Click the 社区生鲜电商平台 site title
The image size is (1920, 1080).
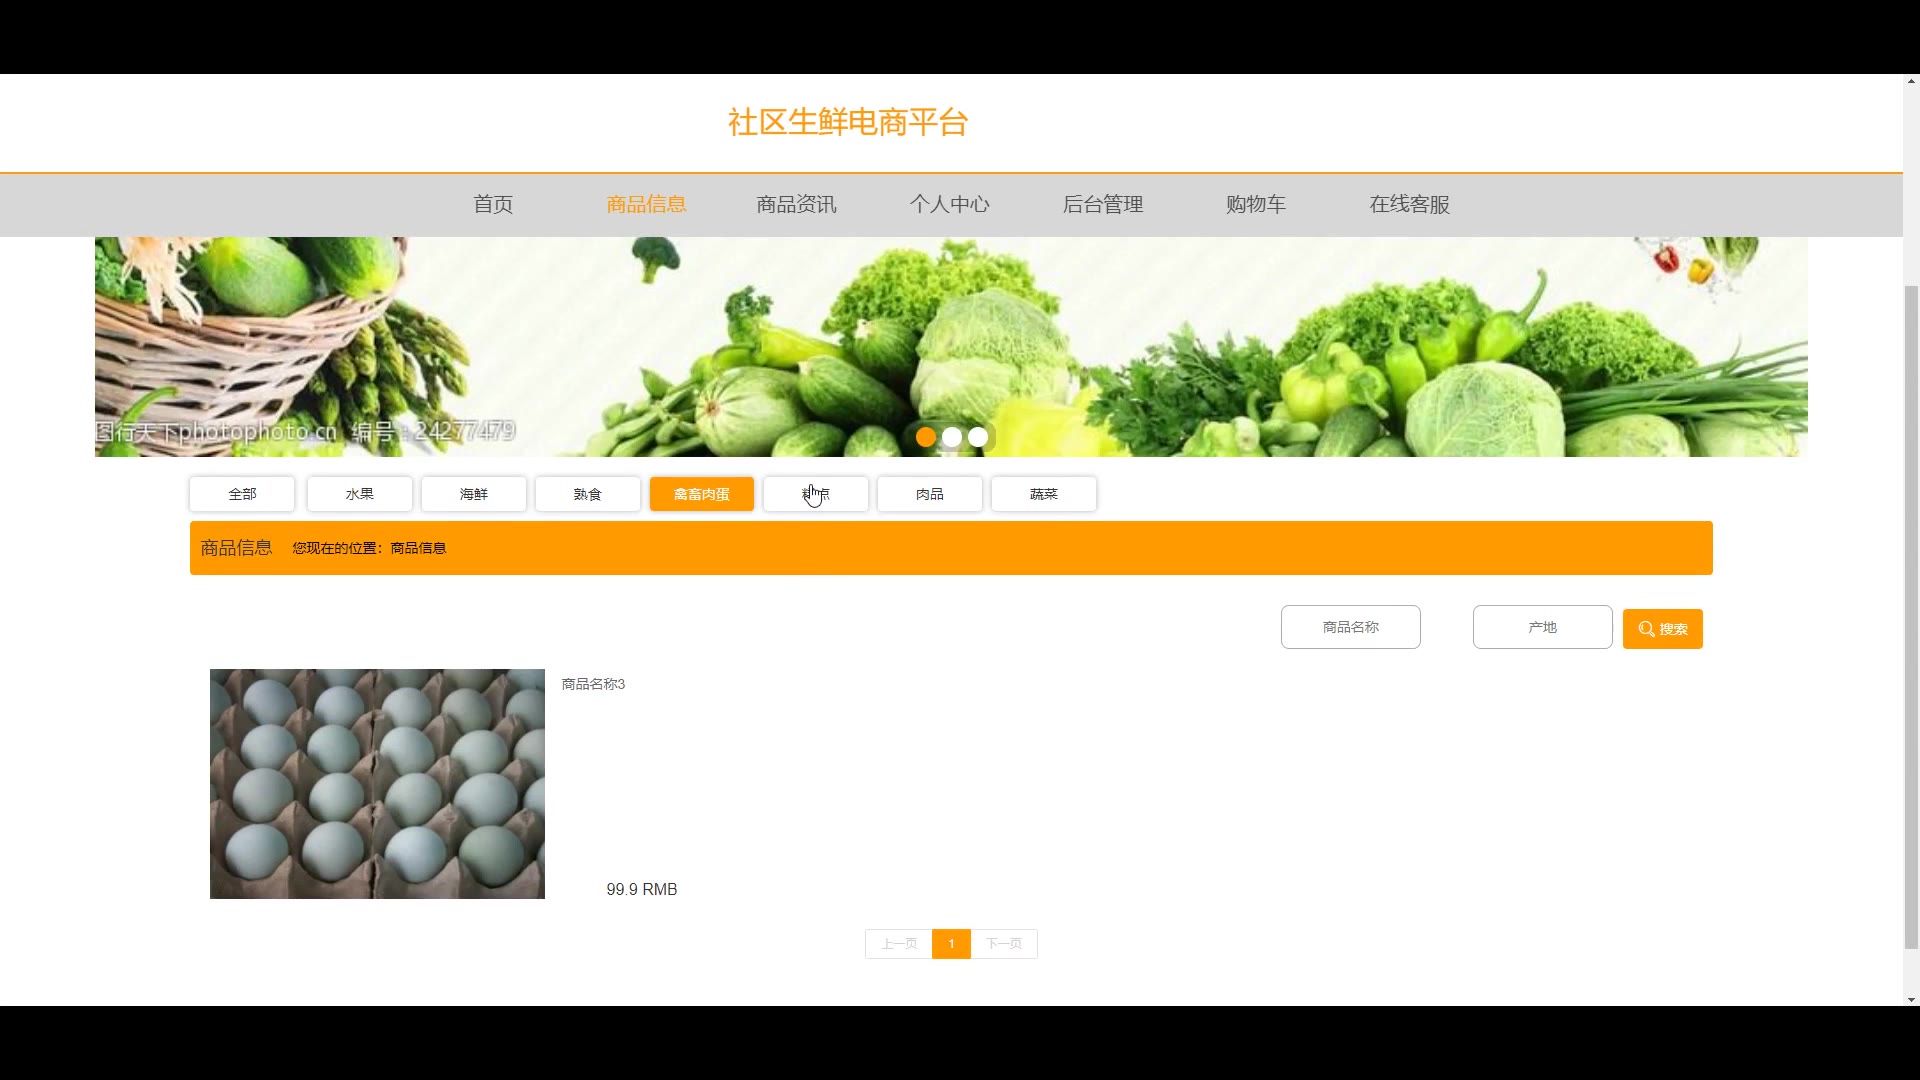point(848,122)
